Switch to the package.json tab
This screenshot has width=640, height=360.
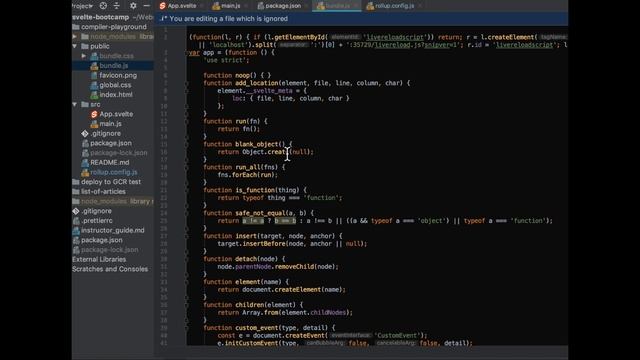click(282, 6)
